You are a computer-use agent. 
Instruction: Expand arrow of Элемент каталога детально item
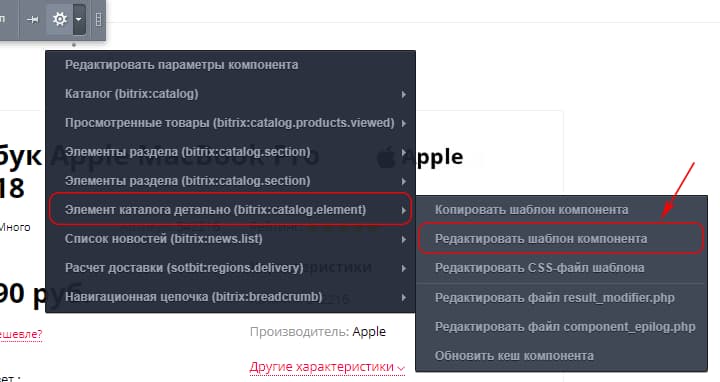[403, 210]
